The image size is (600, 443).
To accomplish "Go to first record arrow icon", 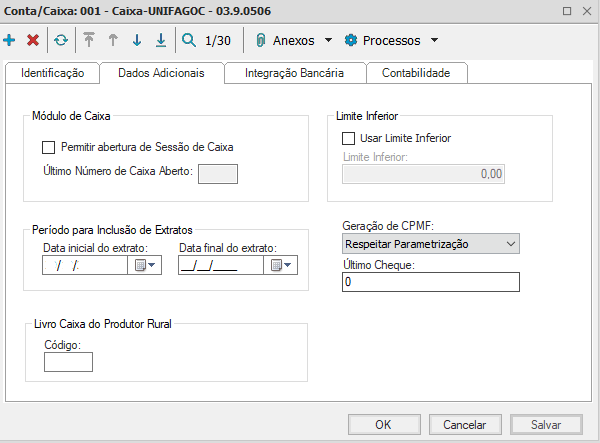I will (x=89, y=41).
